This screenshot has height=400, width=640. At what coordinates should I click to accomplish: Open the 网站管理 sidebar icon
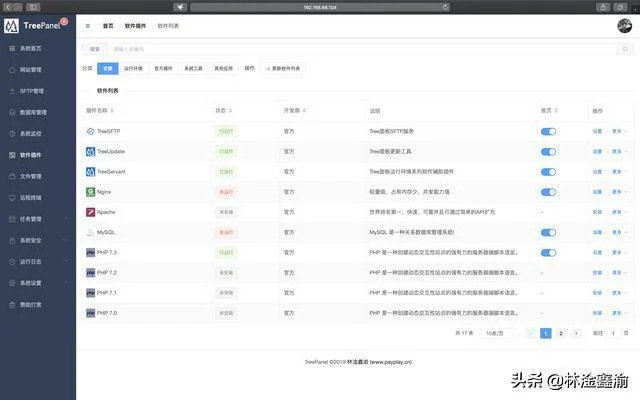pyautogui.click(x=12, y=70)
